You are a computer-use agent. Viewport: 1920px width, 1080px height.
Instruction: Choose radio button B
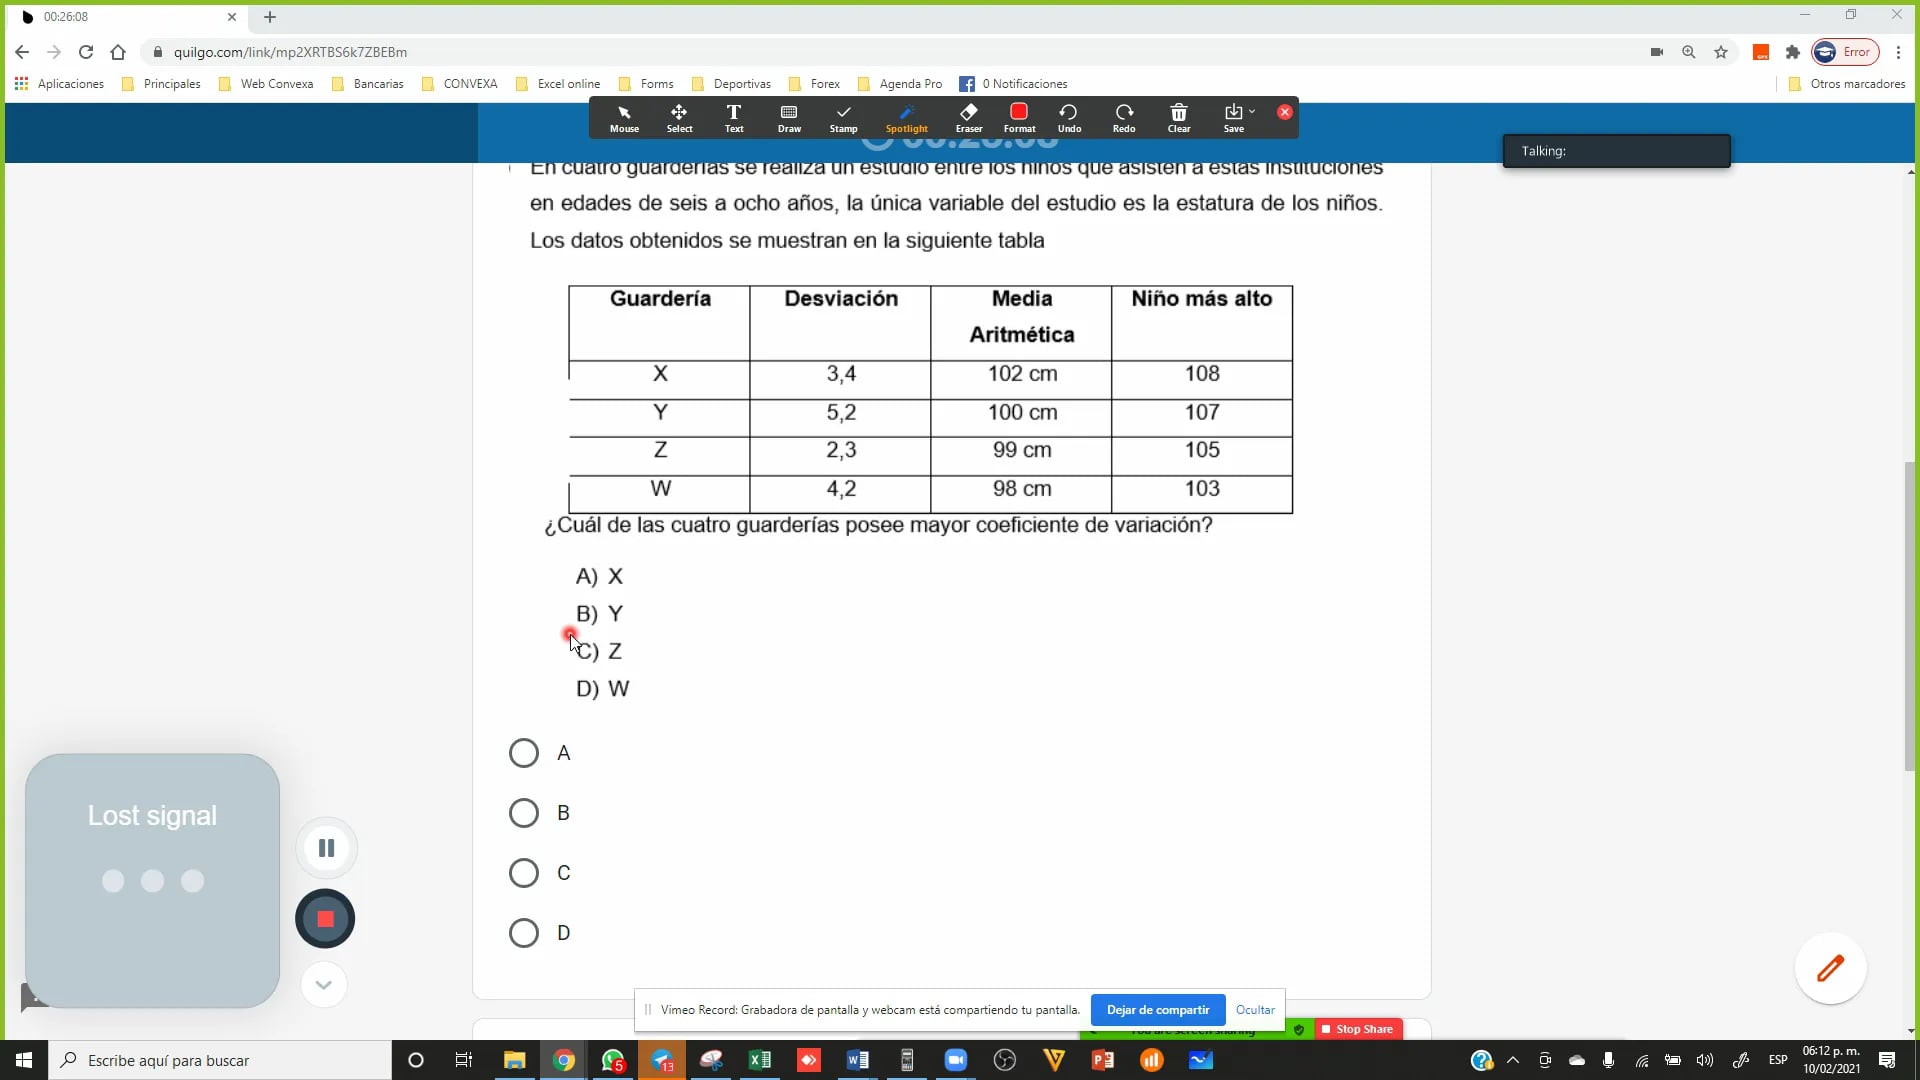[524, 813]
